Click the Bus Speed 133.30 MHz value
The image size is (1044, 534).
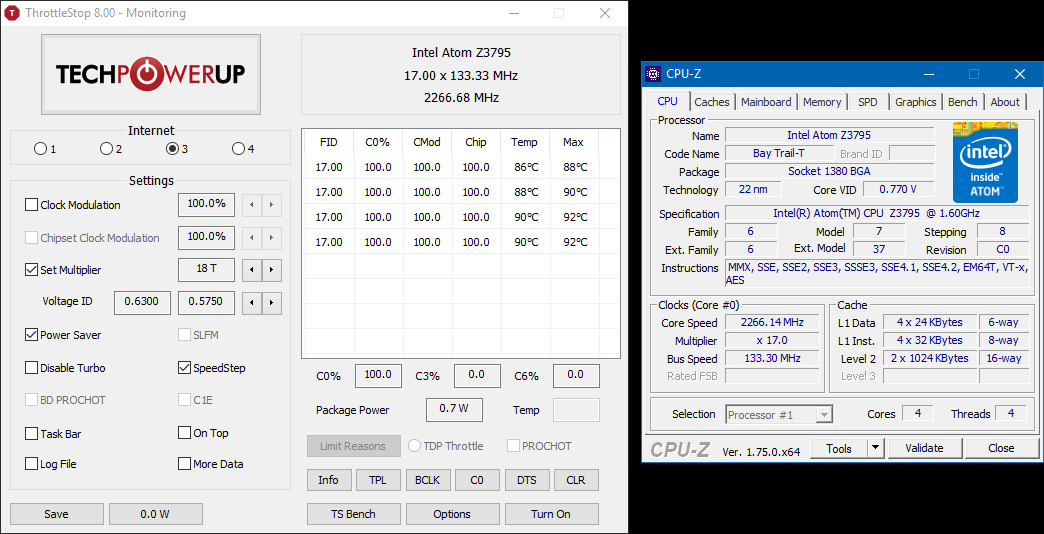point(772,358)
